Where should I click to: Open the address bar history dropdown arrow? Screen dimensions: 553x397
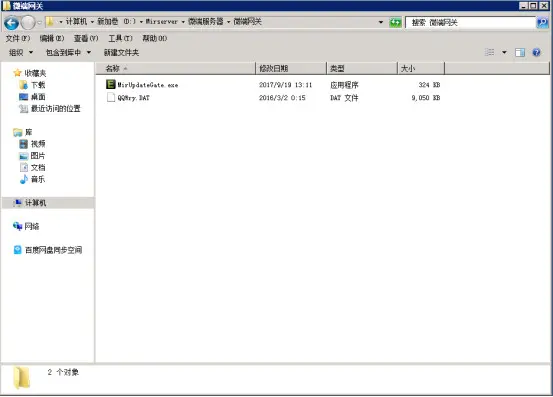381,22
